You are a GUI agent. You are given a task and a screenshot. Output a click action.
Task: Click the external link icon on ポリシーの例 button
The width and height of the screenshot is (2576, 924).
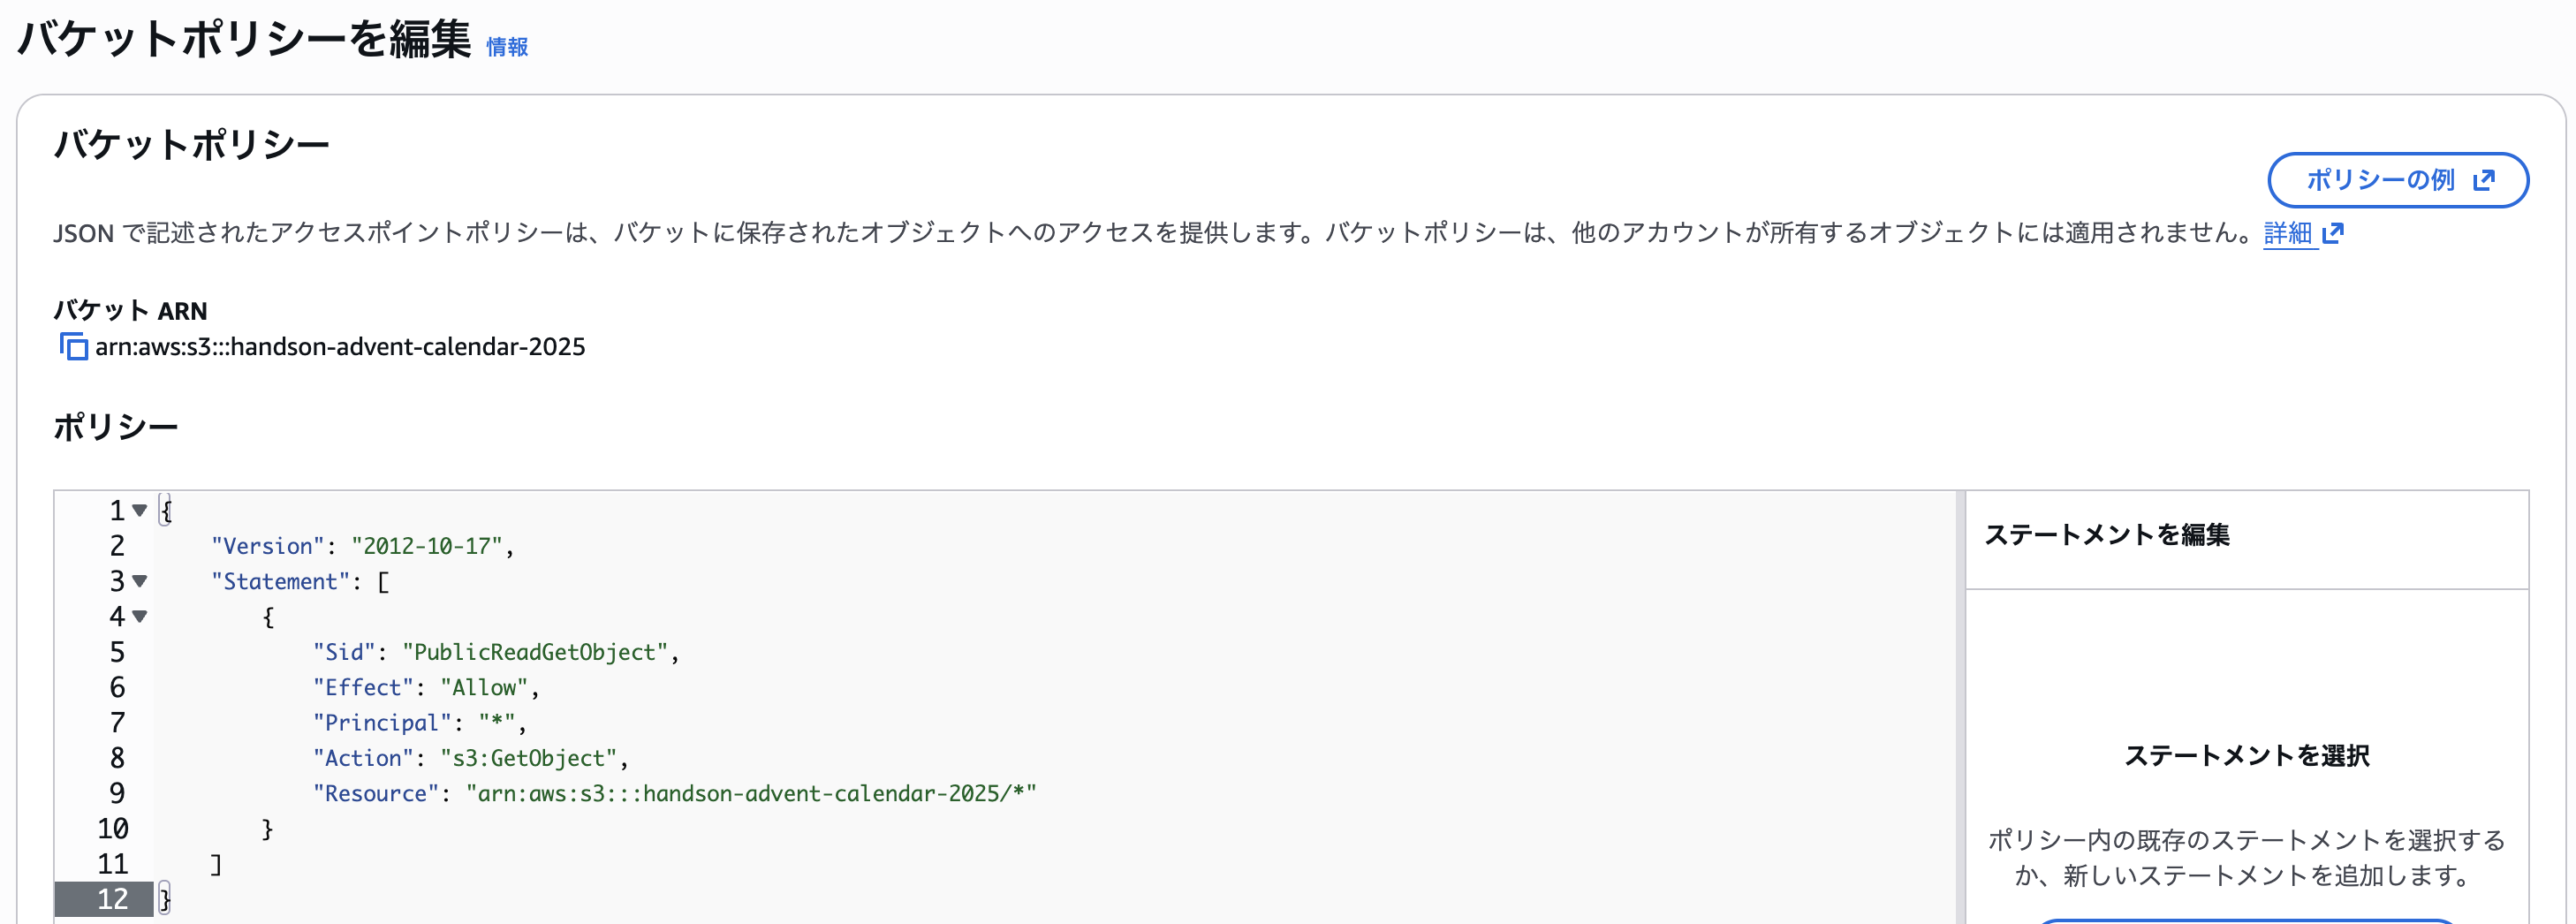coord(2484,180)
